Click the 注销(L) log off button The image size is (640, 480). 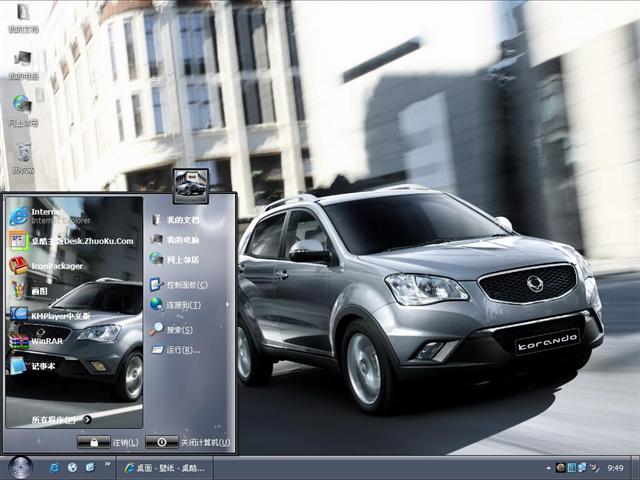[x=109, y=442]
